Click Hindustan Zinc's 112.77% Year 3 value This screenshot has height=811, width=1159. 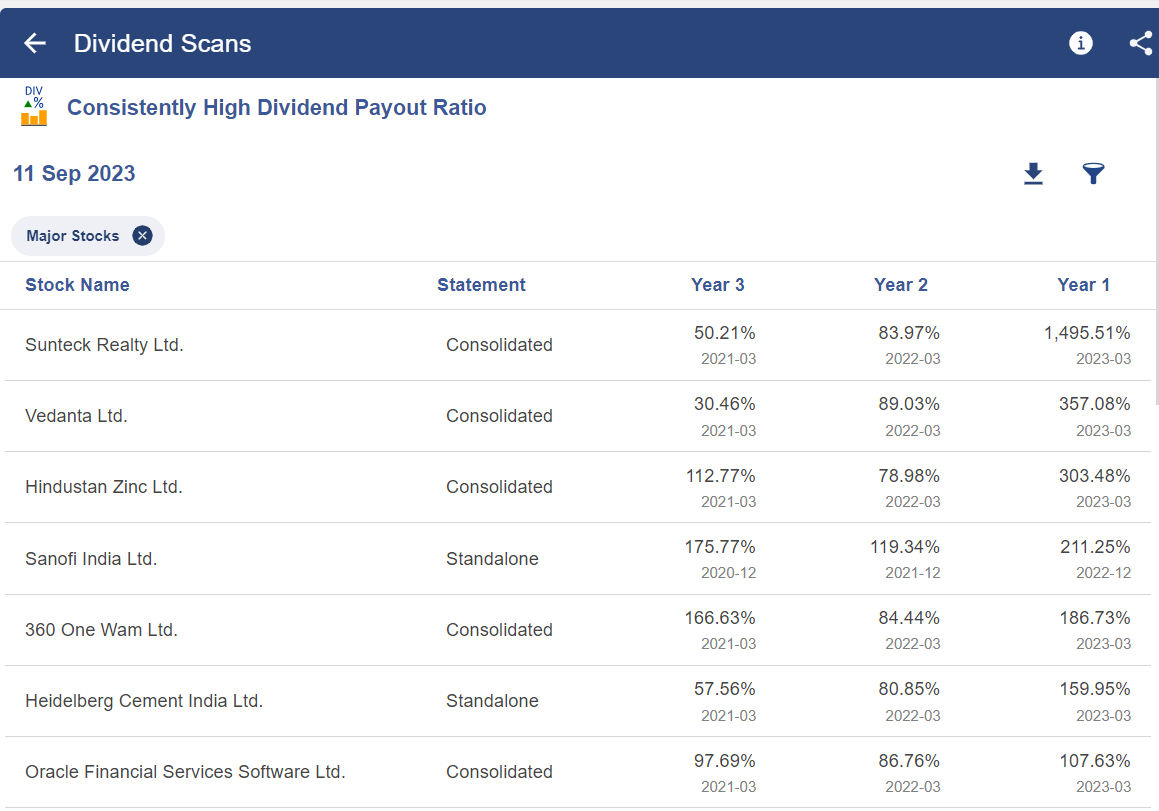tap(721, 476)
